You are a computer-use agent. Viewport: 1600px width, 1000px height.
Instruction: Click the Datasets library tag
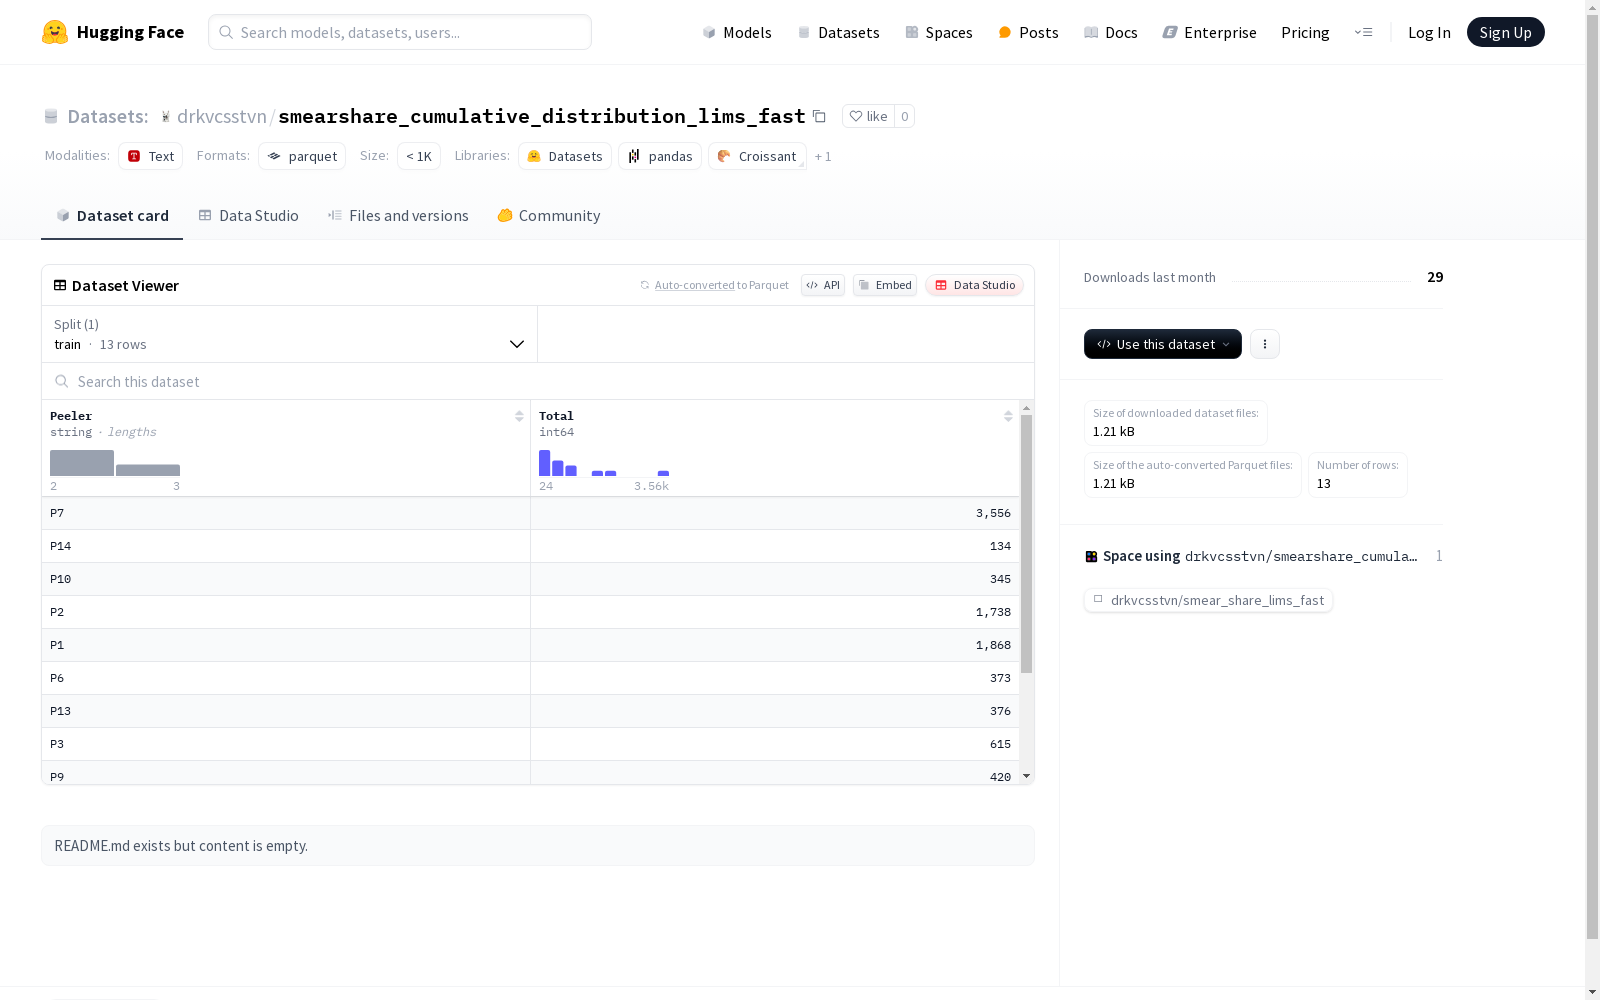565,156
